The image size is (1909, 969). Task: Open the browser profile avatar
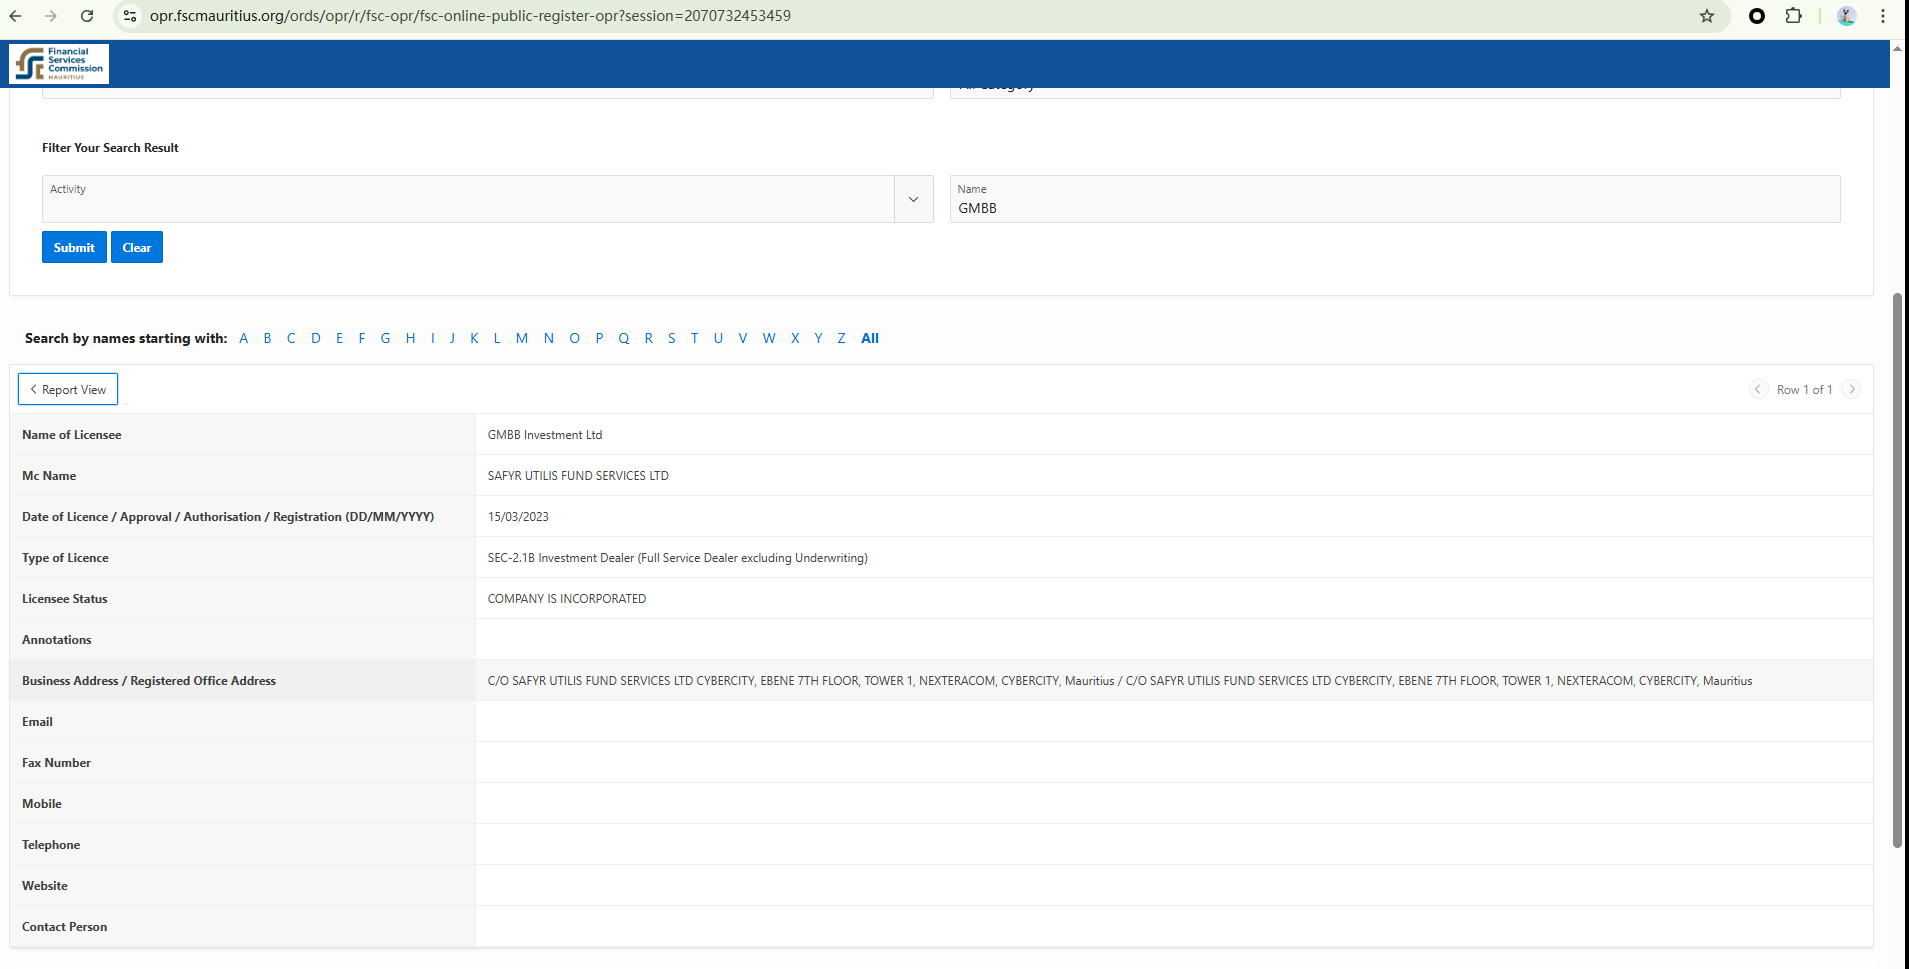1846,16
